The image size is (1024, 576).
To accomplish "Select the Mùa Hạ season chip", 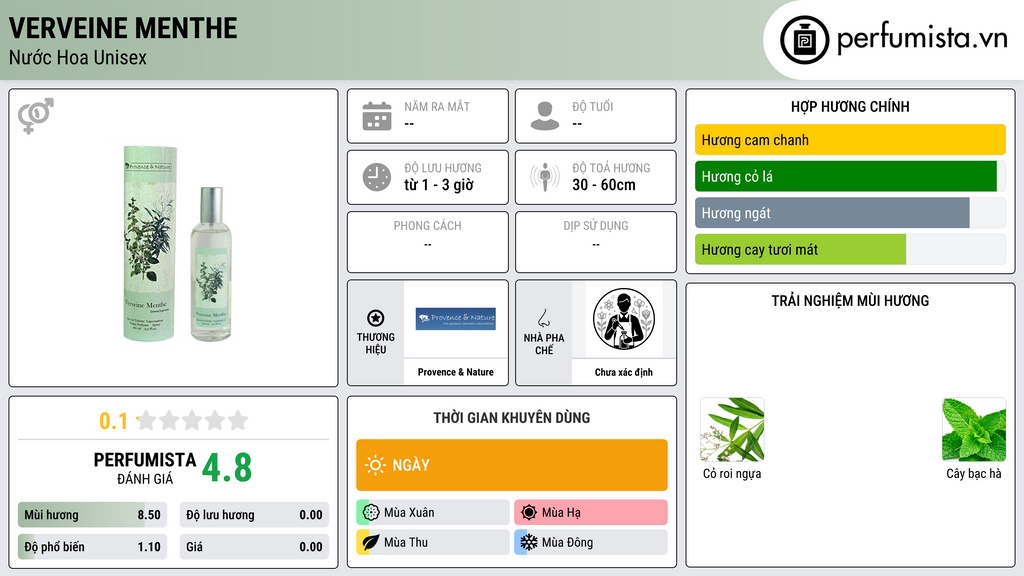I will coord(591,512).
